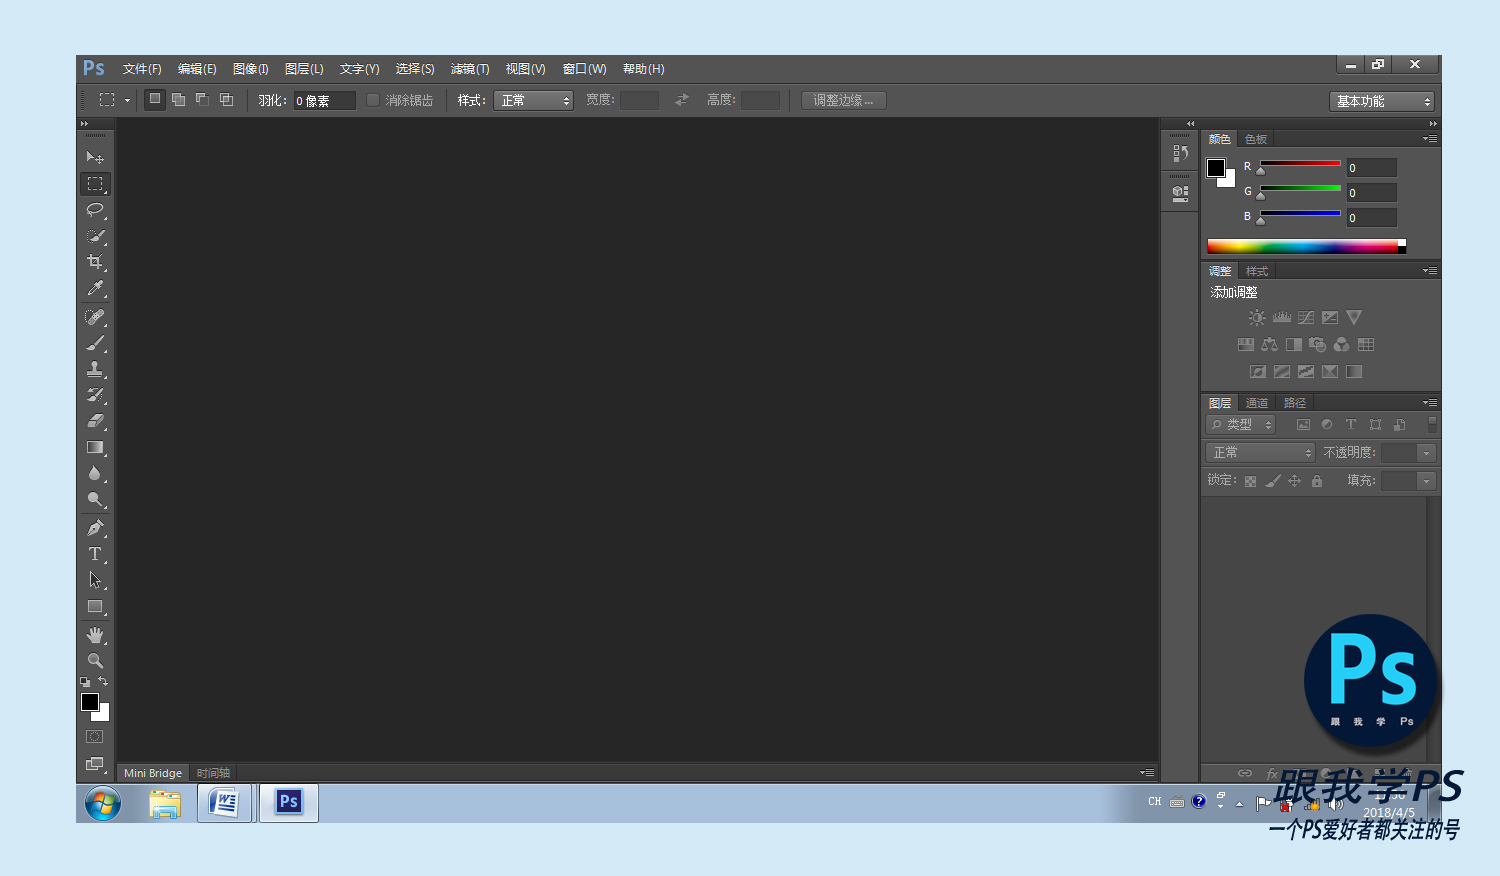
Task: Choose Add to Selection mode
Action: [x=179, y=99]
